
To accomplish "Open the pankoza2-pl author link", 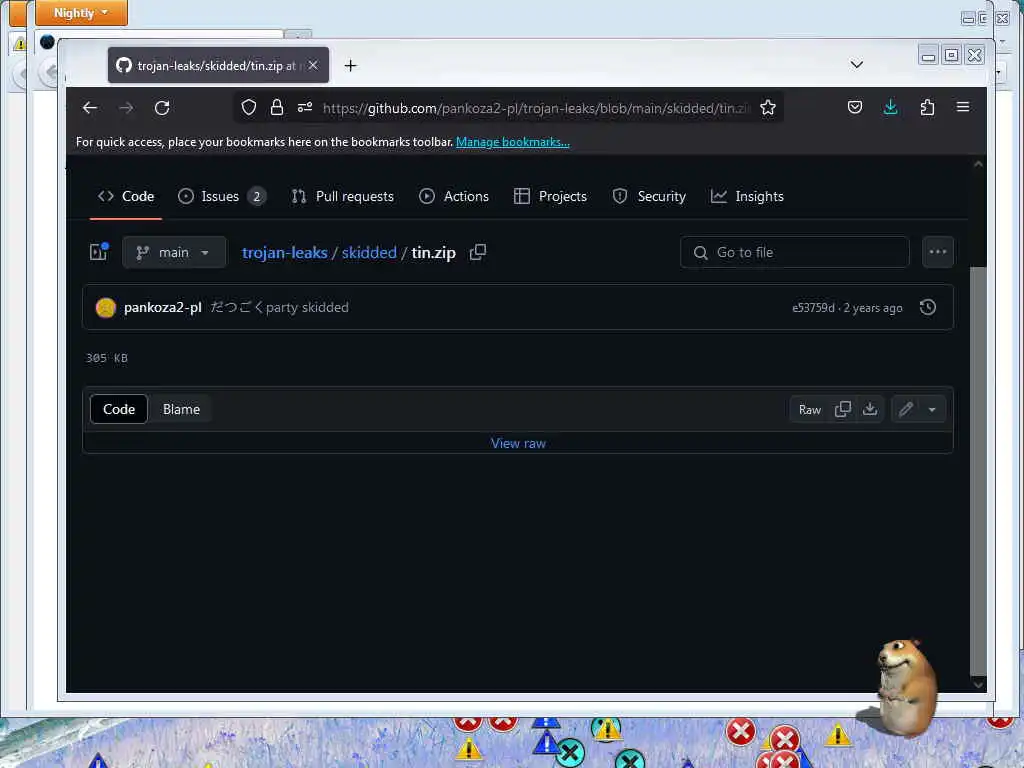I will coord(163,307).
